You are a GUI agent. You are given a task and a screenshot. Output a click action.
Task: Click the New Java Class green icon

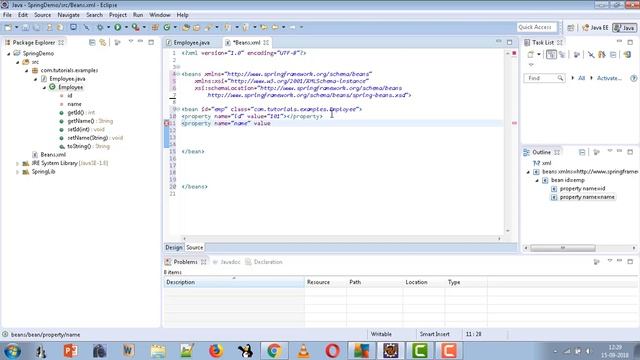167,27
